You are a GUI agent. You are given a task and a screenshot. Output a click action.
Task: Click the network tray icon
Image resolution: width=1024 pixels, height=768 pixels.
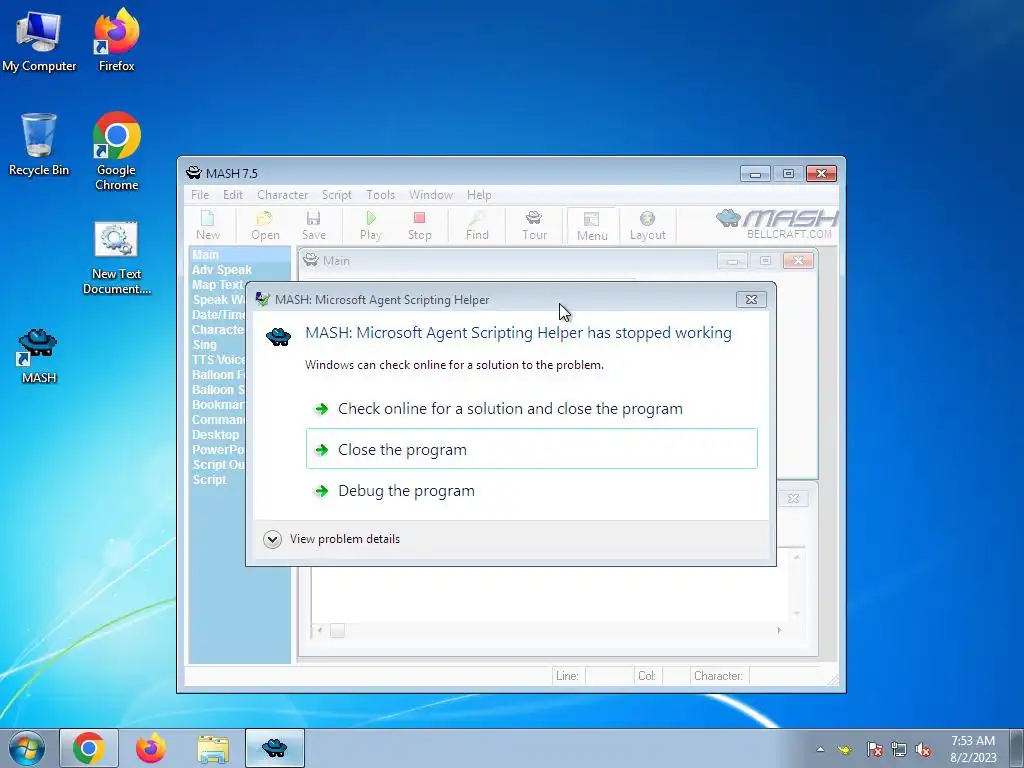(x=899, y=749)
